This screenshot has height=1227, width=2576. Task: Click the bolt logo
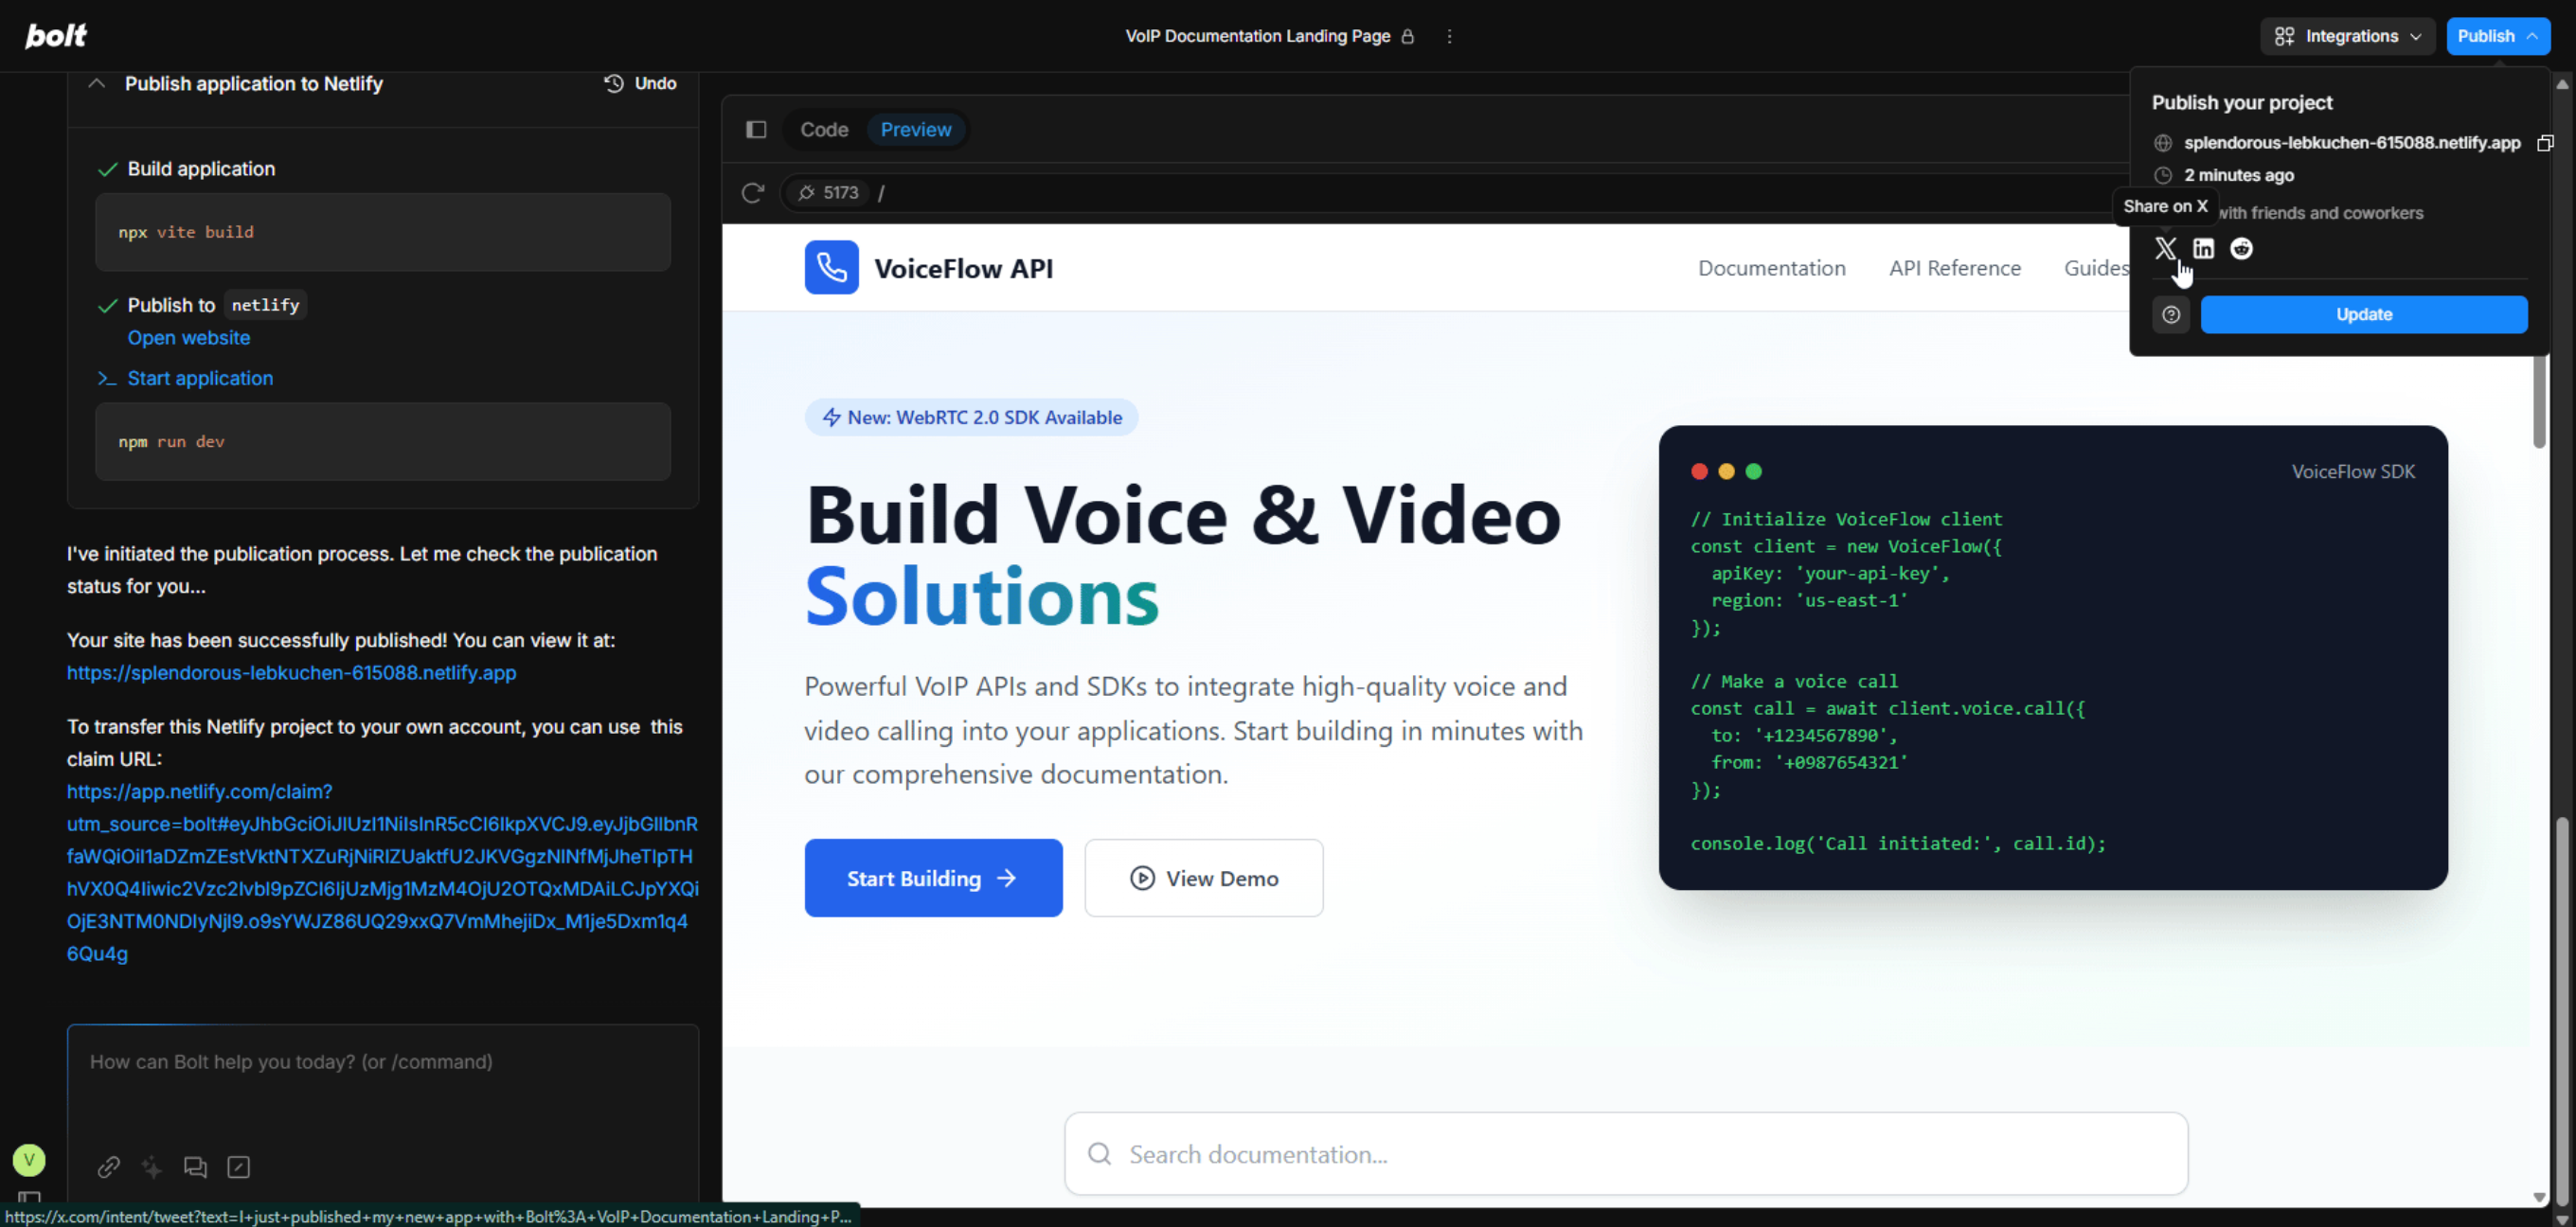(x=55, y=35)
